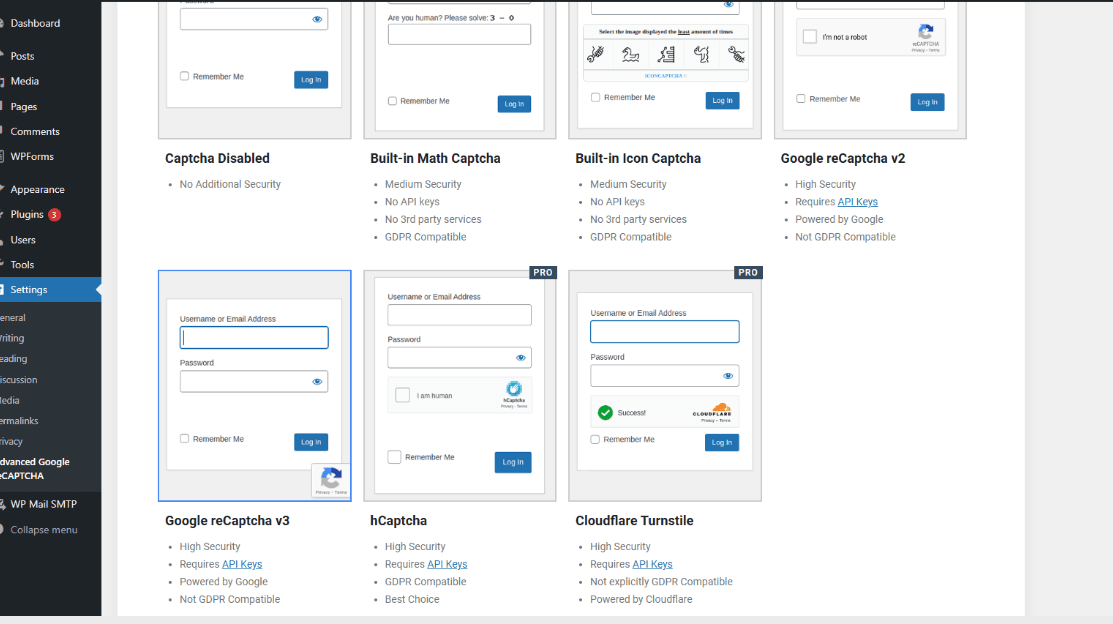
Task: Open the API Keys link under hCaptcha
Action: (x=447, y=563)
